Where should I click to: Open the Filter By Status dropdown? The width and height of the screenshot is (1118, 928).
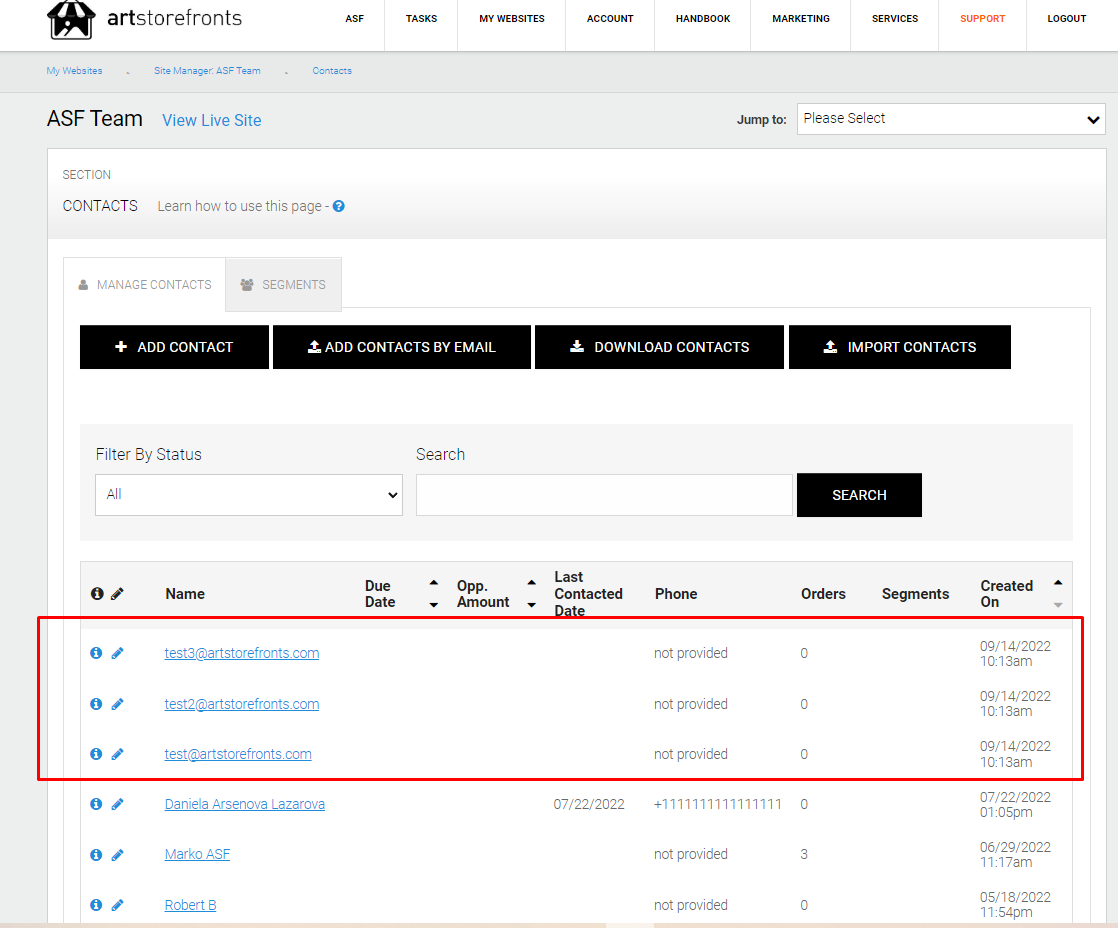click(x=249, y=495)
